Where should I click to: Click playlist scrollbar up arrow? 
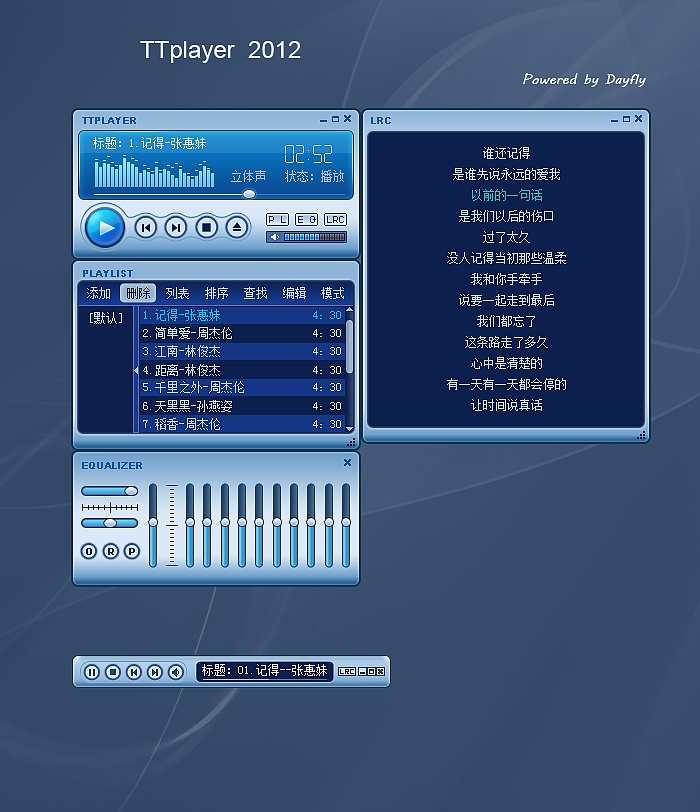tap(349, 310)
